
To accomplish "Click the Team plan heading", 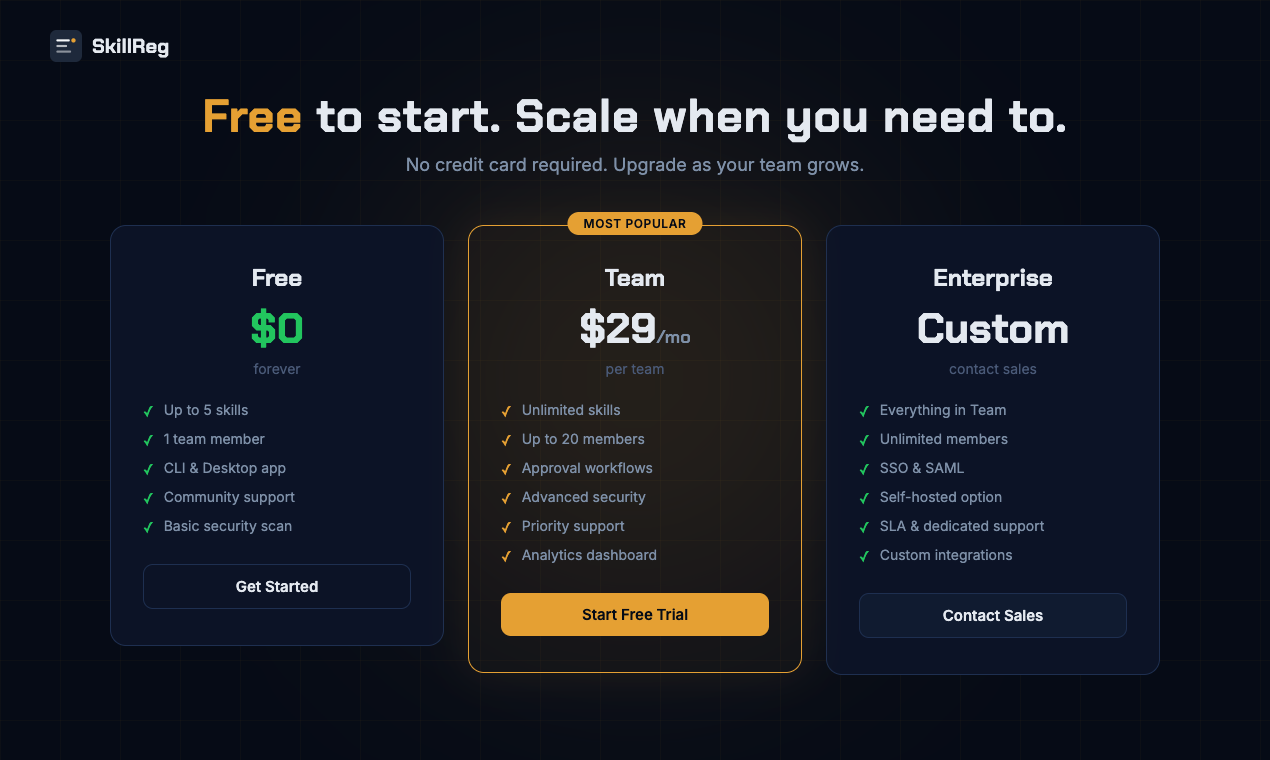I will coord(634,278).
